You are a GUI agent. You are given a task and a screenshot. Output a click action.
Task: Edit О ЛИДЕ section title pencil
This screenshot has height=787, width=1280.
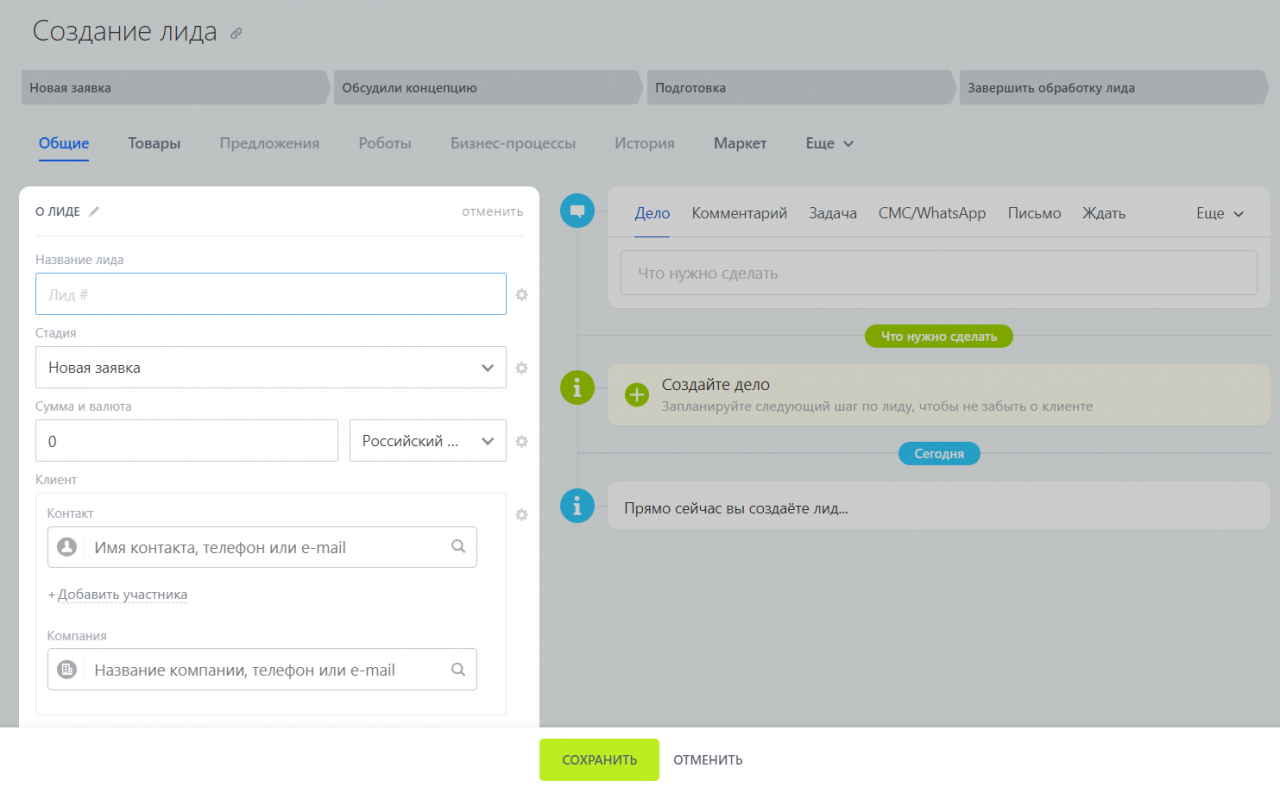[94, 211]
